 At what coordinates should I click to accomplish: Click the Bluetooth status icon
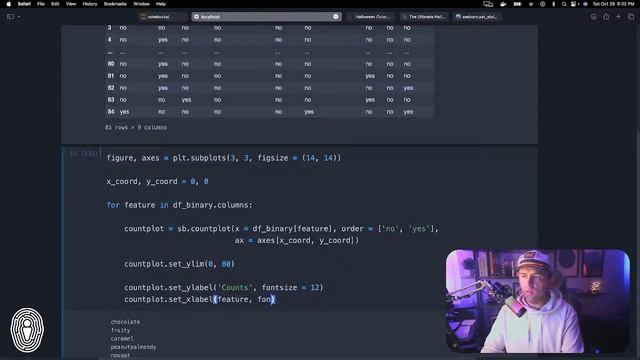[553, 4]
